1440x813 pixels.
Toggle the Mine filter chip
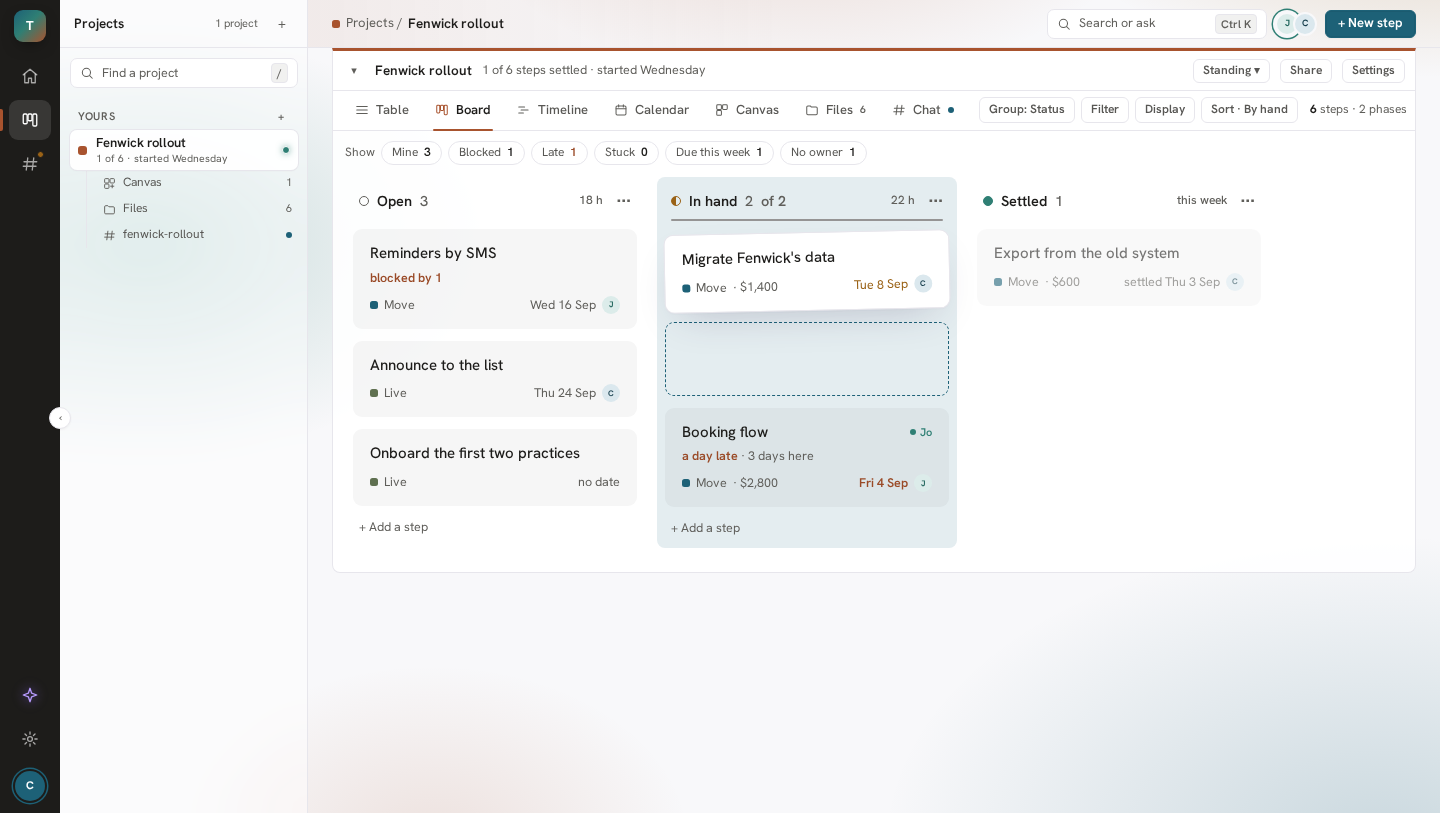pyautogui.click(x=411, y=153)
